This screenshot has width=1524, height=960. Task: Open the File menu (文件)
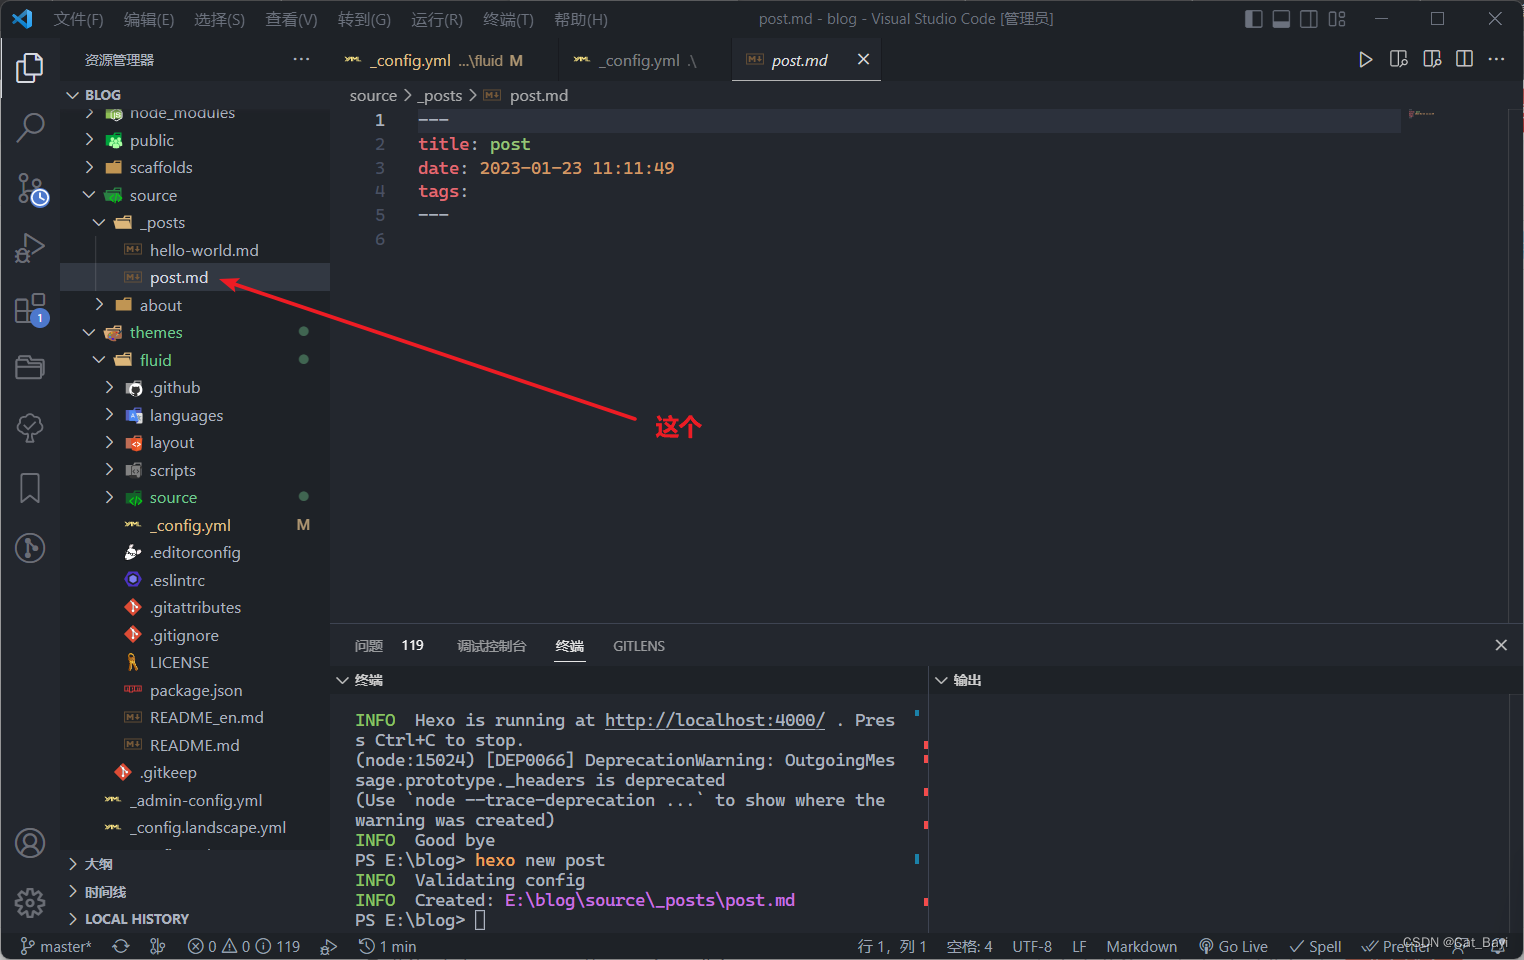[x=78, y=19]
